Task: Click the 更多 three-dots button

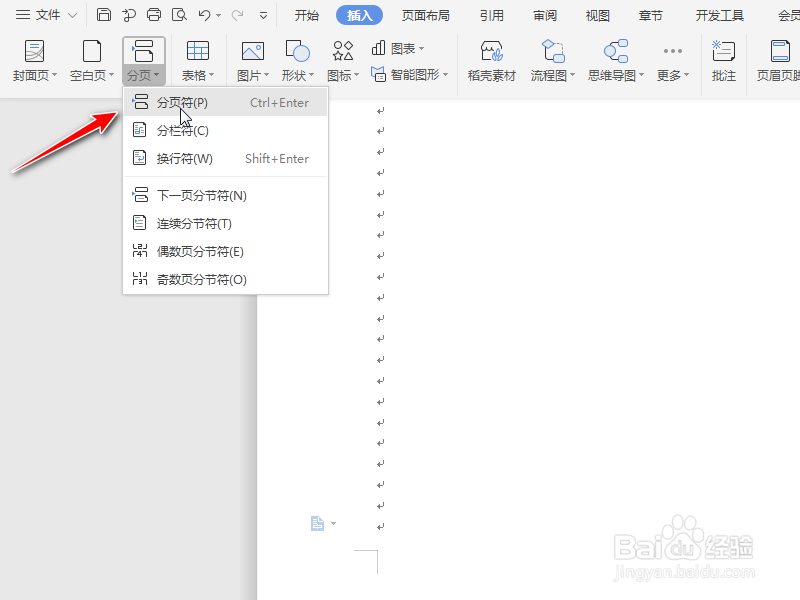Action: [672, 61]
